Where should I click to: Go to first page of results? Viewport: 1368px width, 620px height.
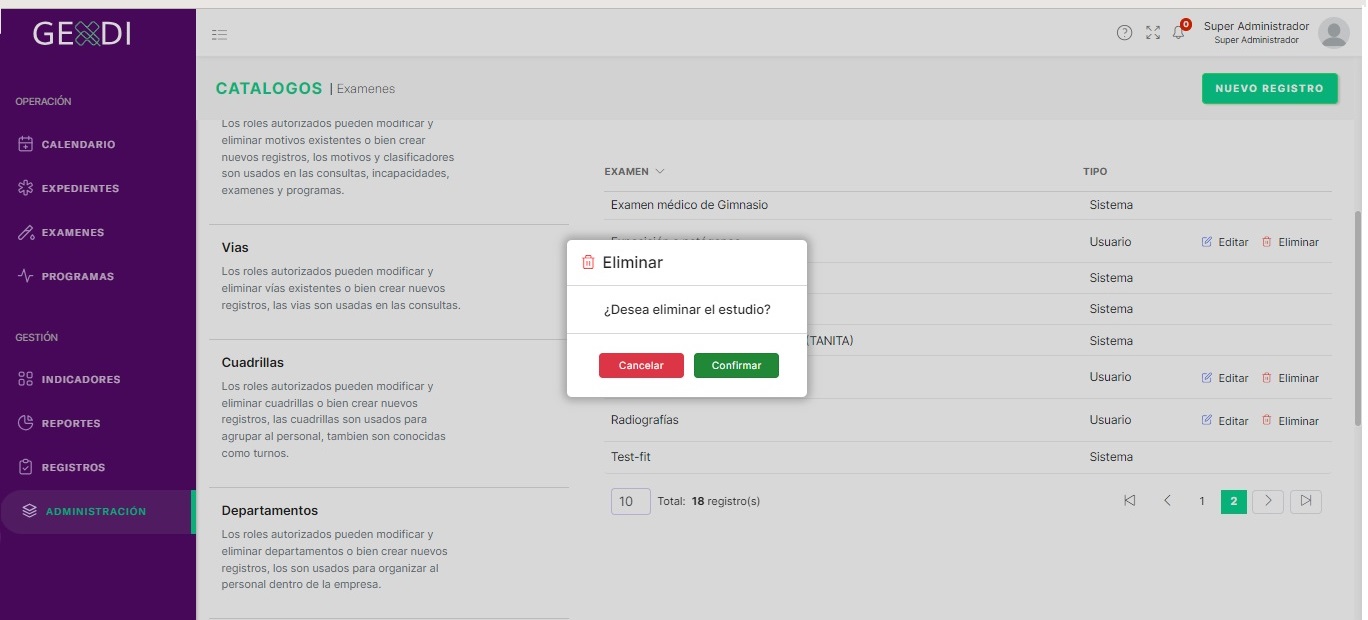point(1130,501)
